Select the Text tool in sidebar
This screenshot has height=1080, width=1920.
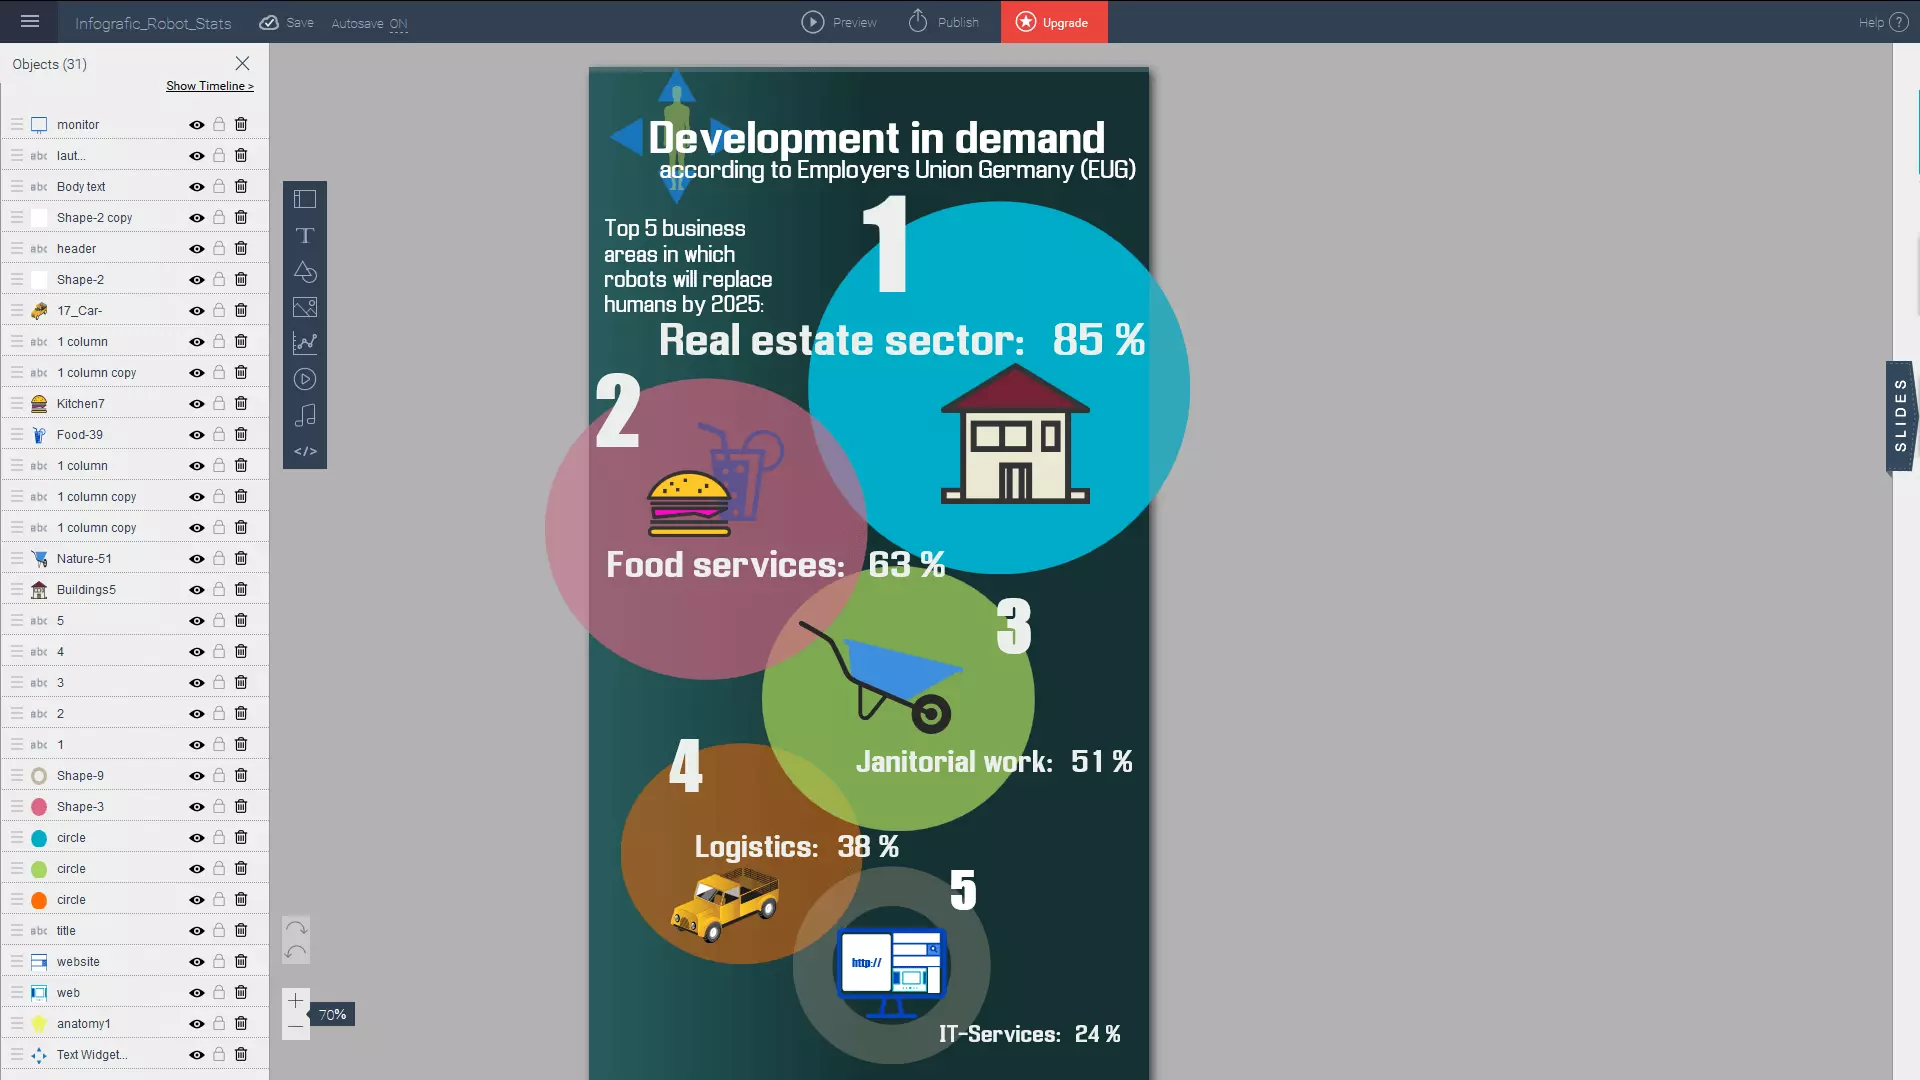click(305, 235)
